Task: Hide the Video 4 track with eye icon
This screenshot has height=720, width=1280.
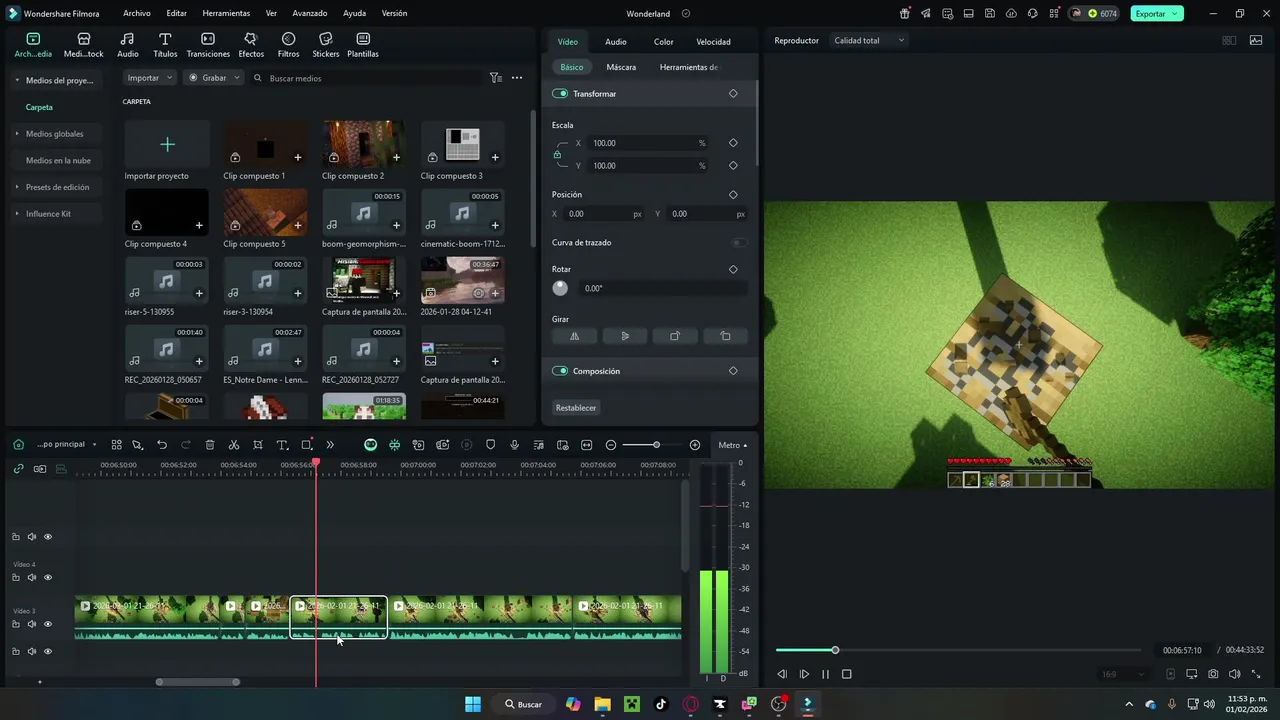Action: pyautogui.click(x=47, y=577)
